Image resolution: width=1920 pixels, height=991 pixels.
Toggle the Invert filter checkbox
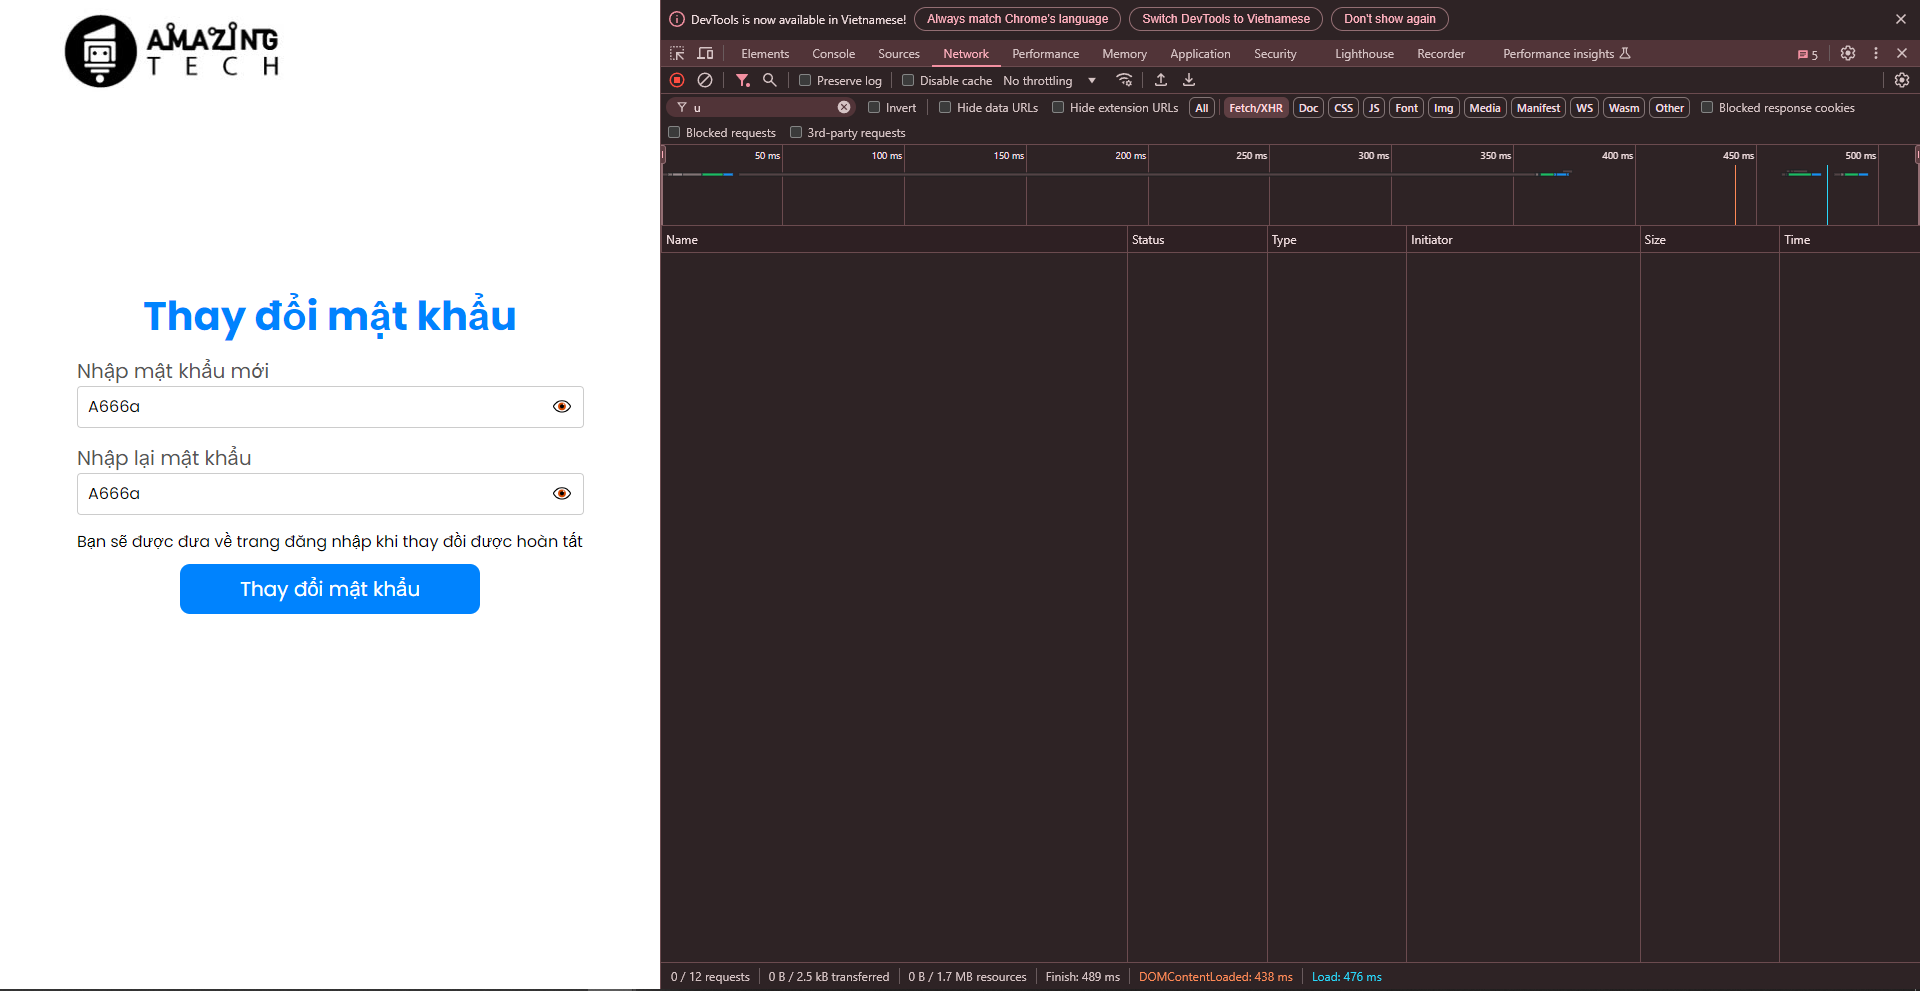[874, 107]
